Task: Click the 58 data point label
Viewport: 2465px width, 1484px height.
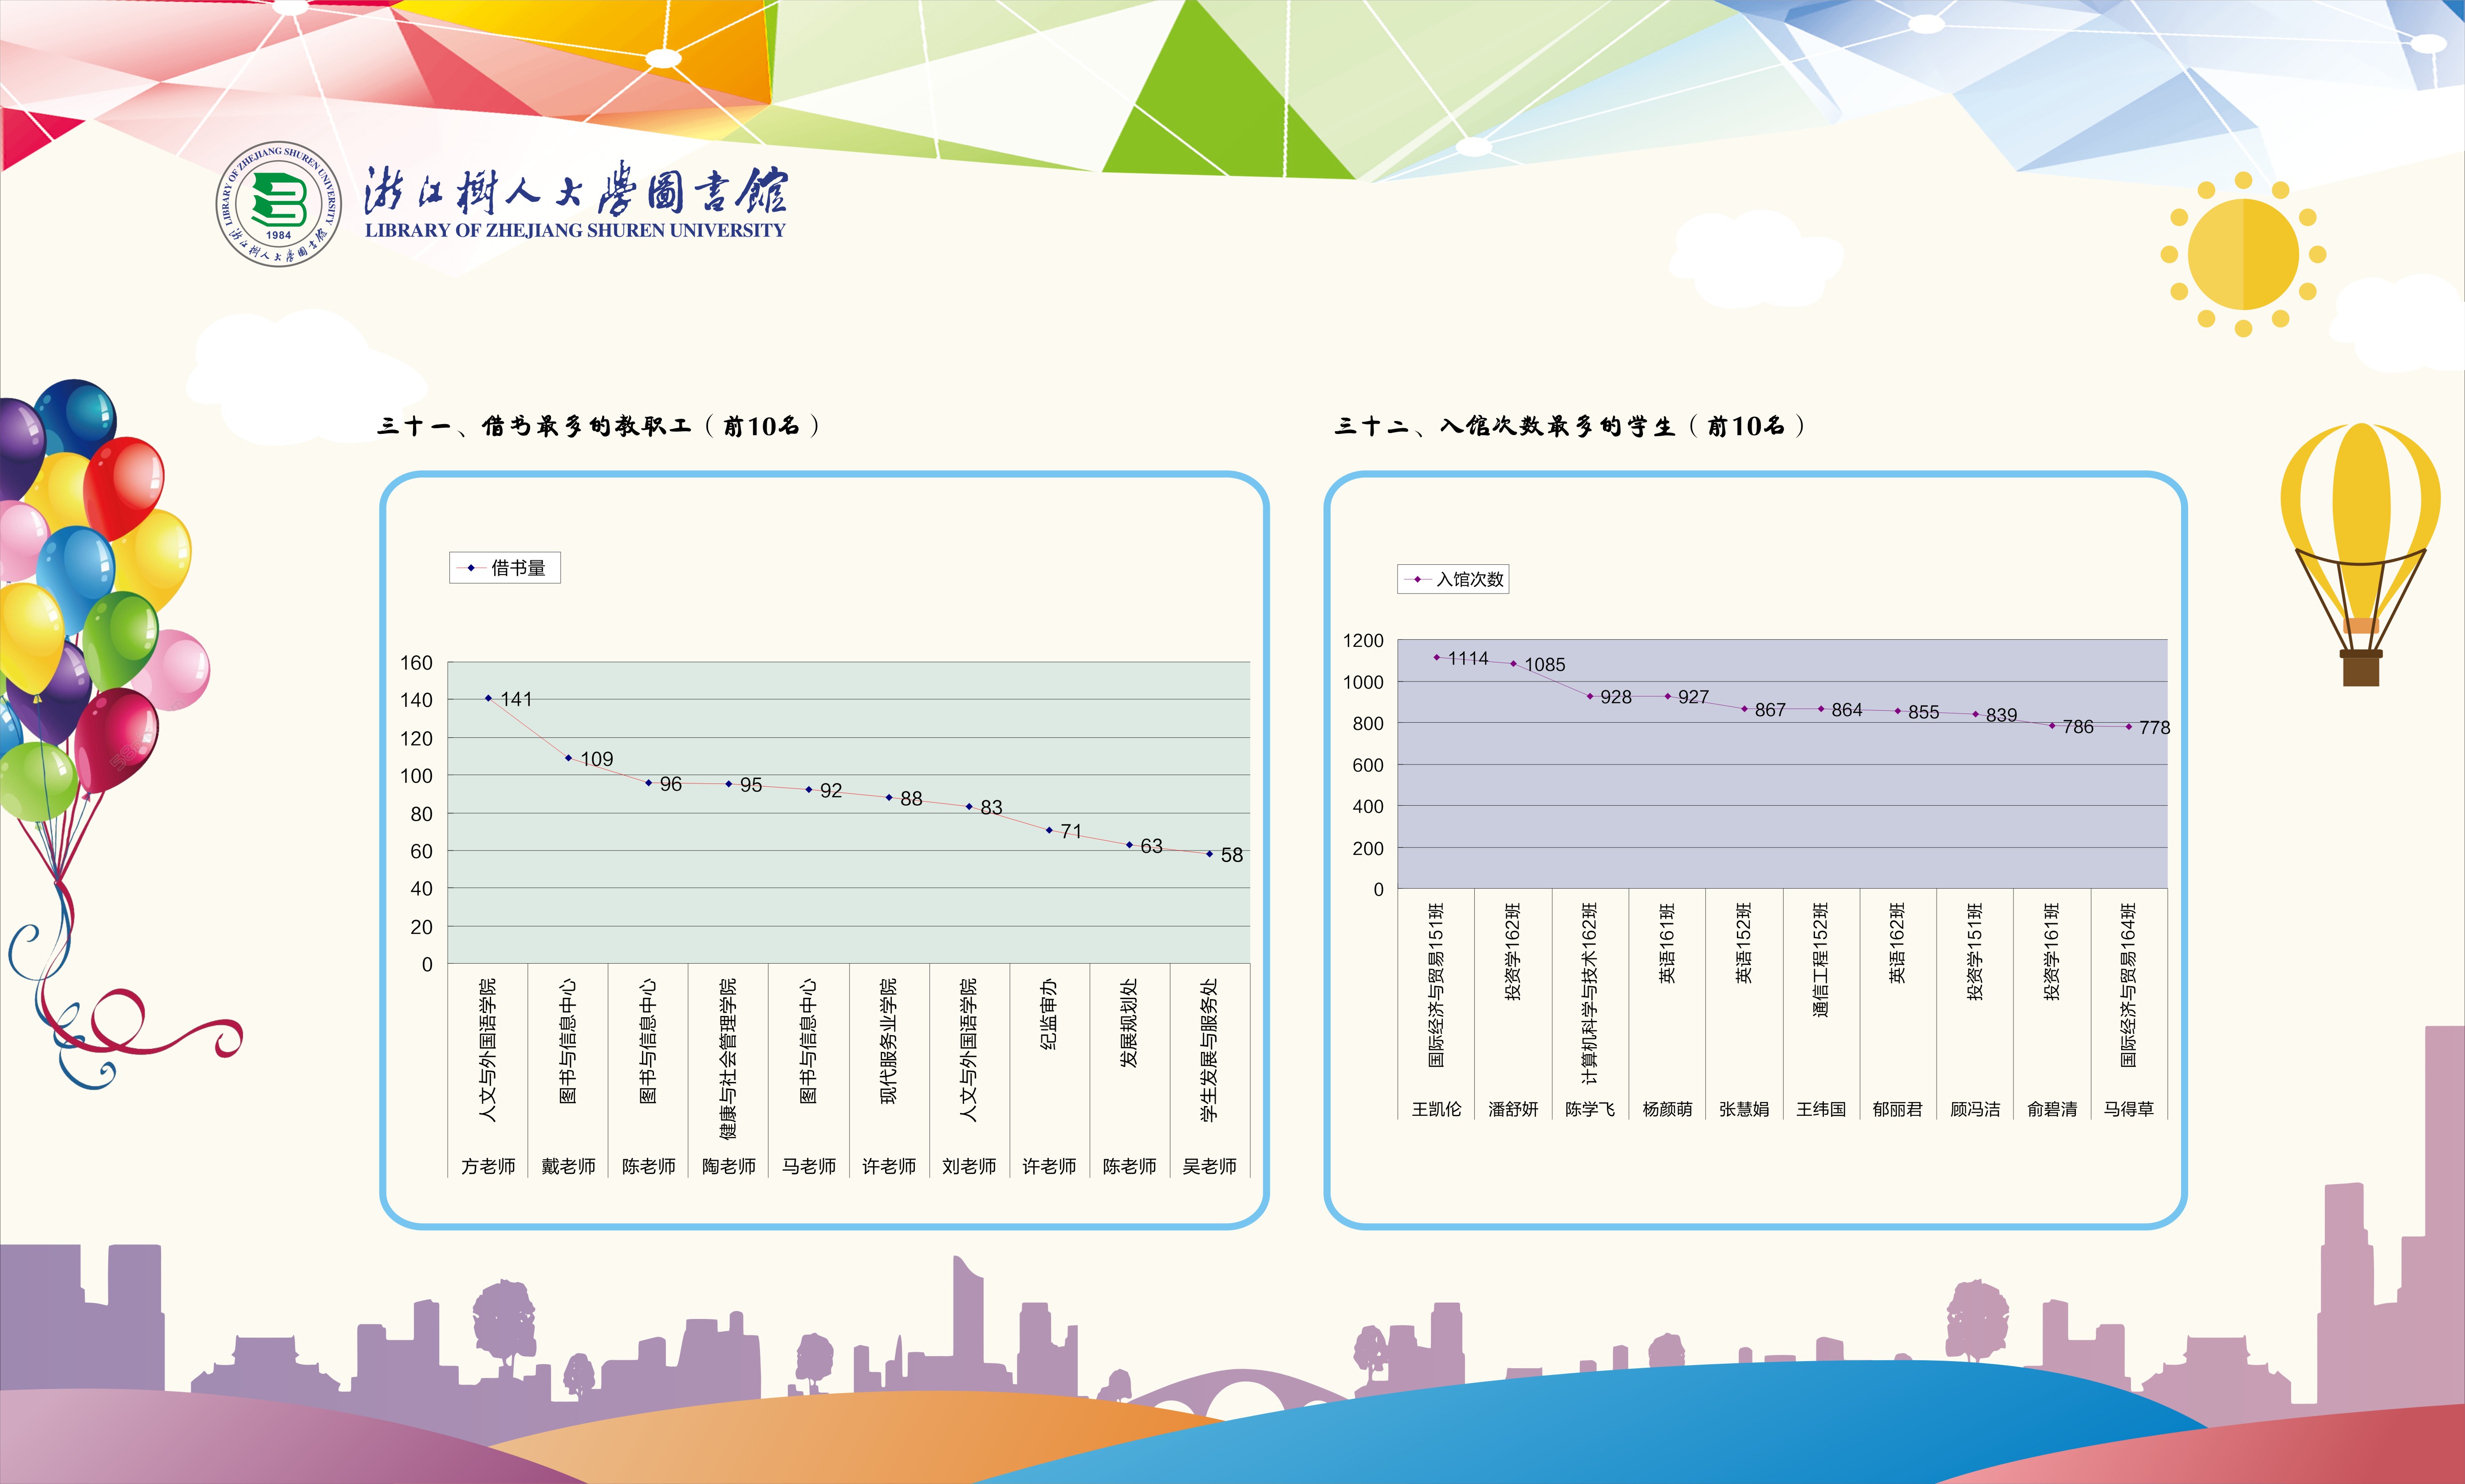Action: coord(1231,855)
